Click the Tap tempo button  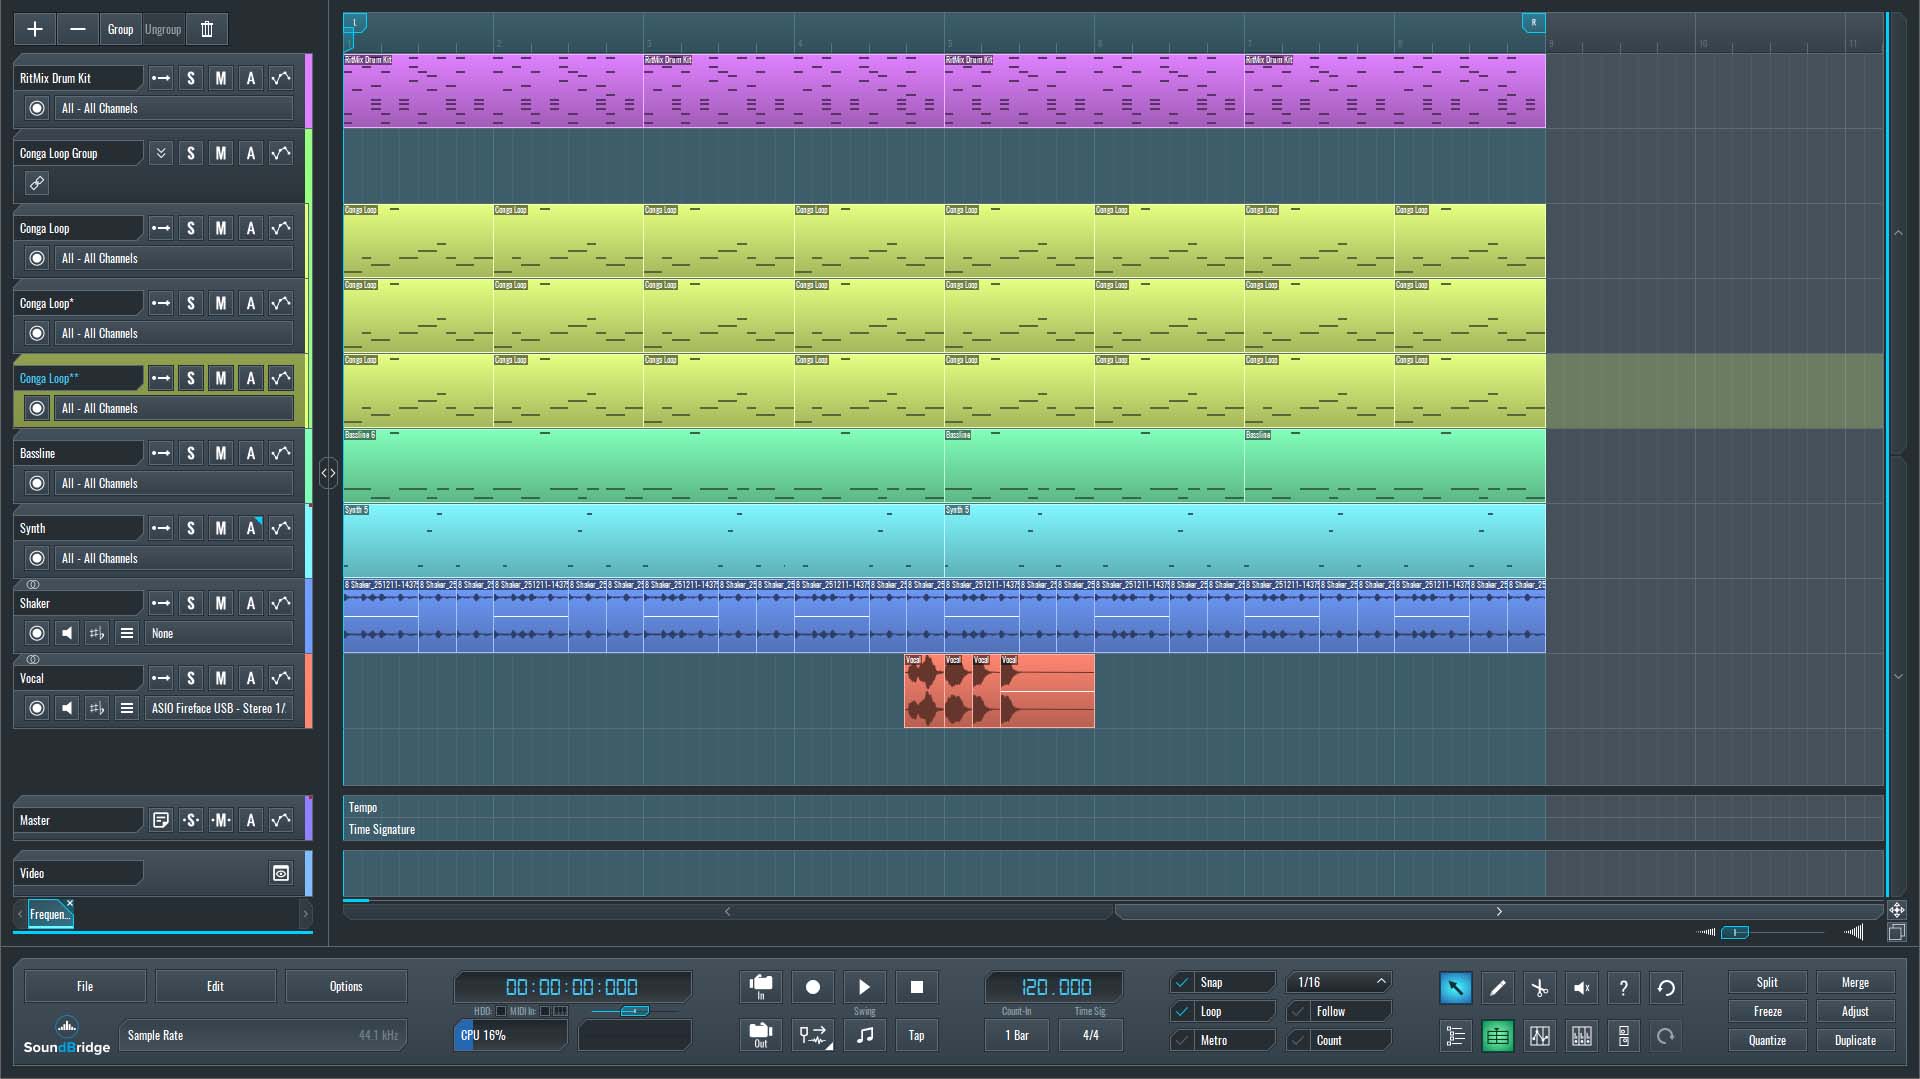(x=916, y=1035)
